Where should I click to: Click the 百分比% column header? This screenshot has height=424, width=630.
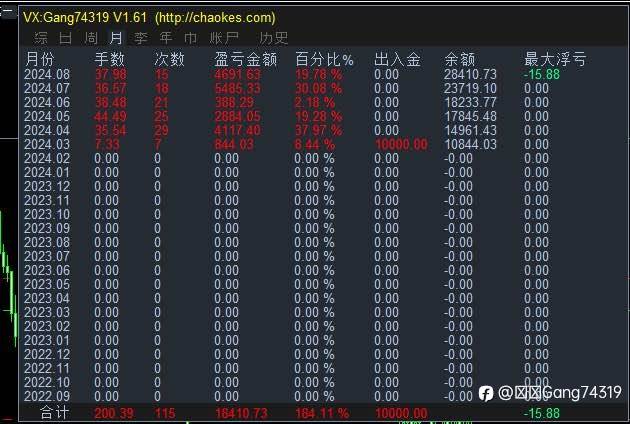(x=324, y=59)
